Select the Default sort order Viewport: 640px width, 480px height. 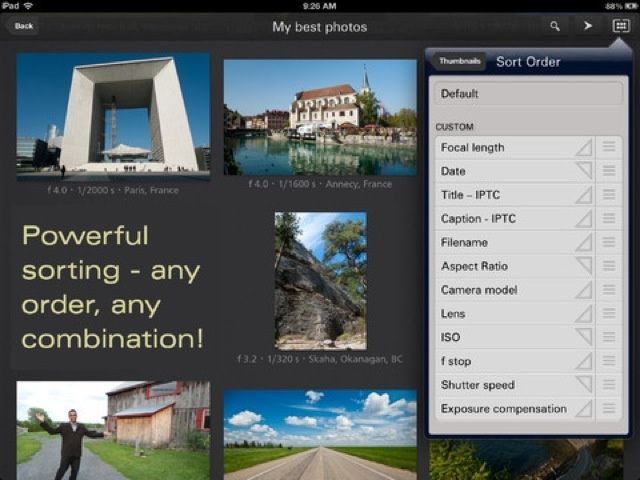point(528,93)
